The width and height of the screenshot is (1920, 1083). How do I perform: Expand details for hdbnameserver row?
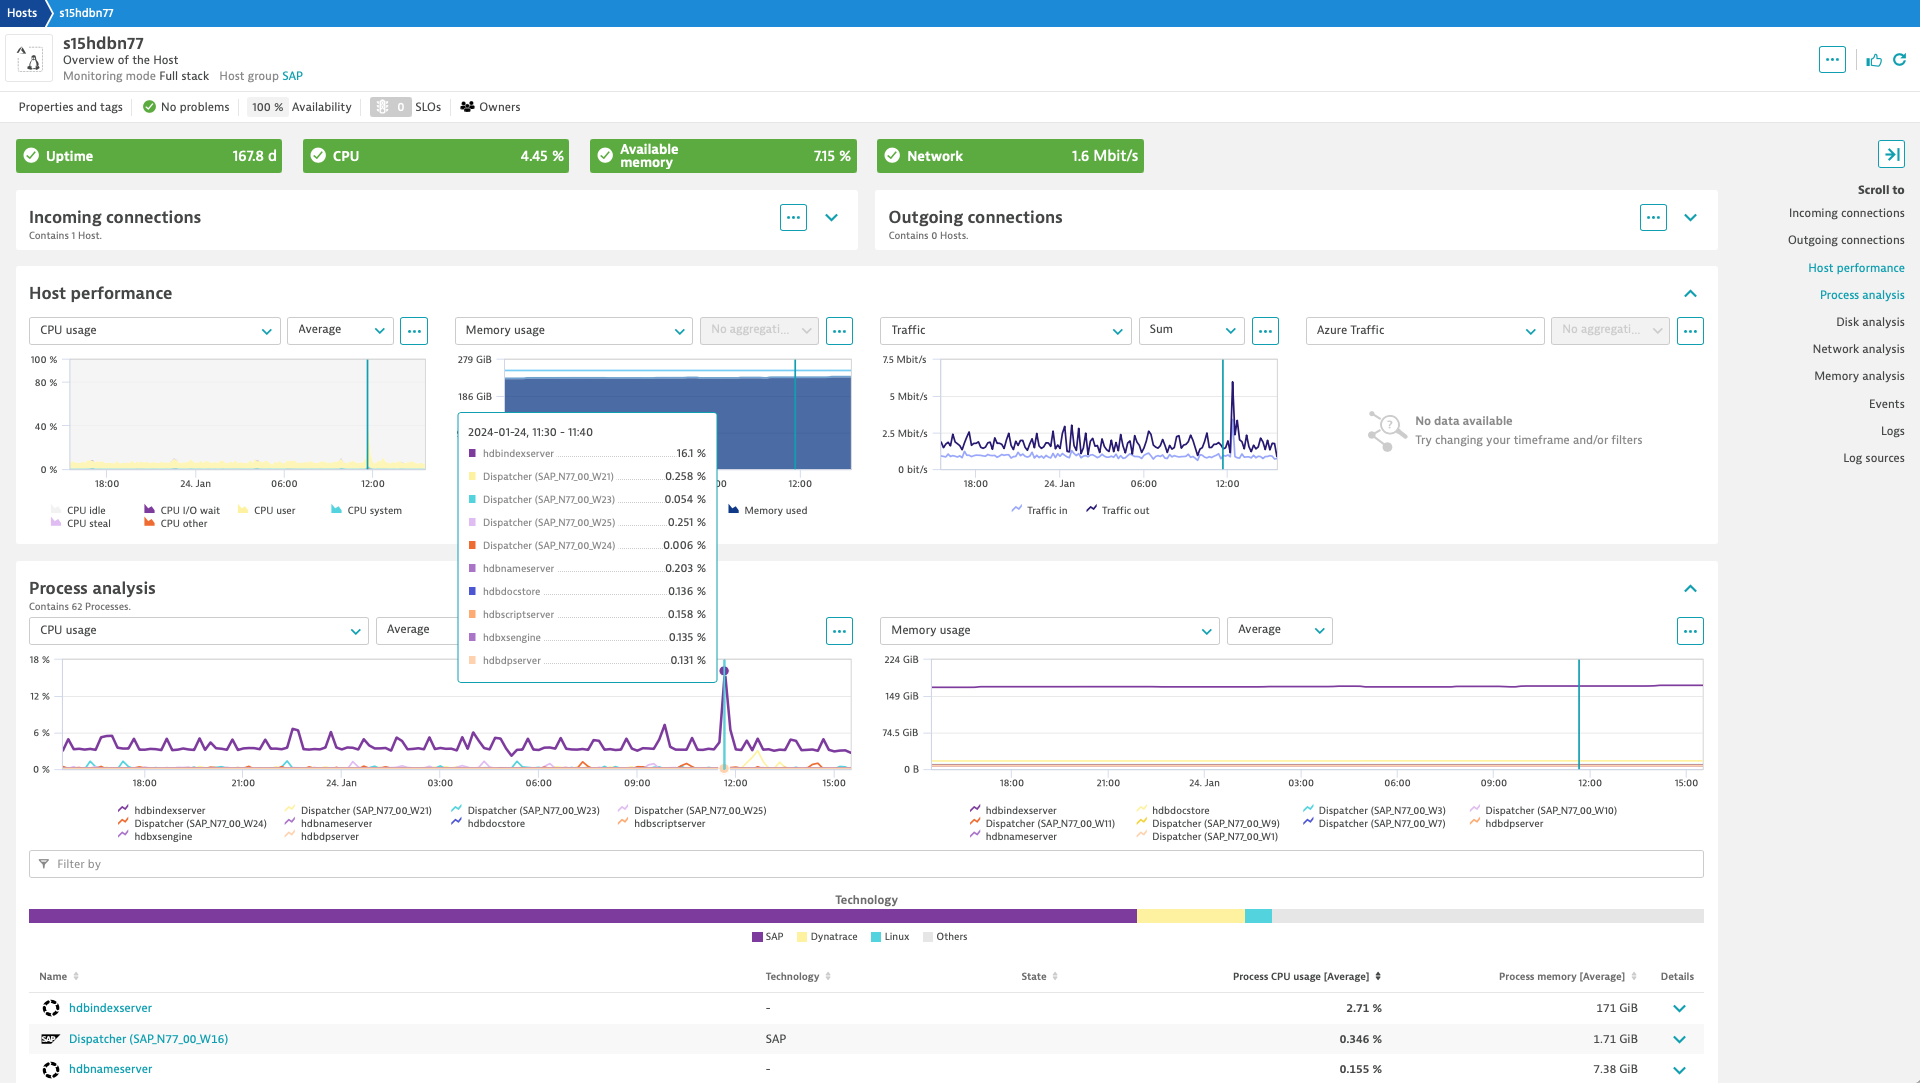coord(1679,1069)
